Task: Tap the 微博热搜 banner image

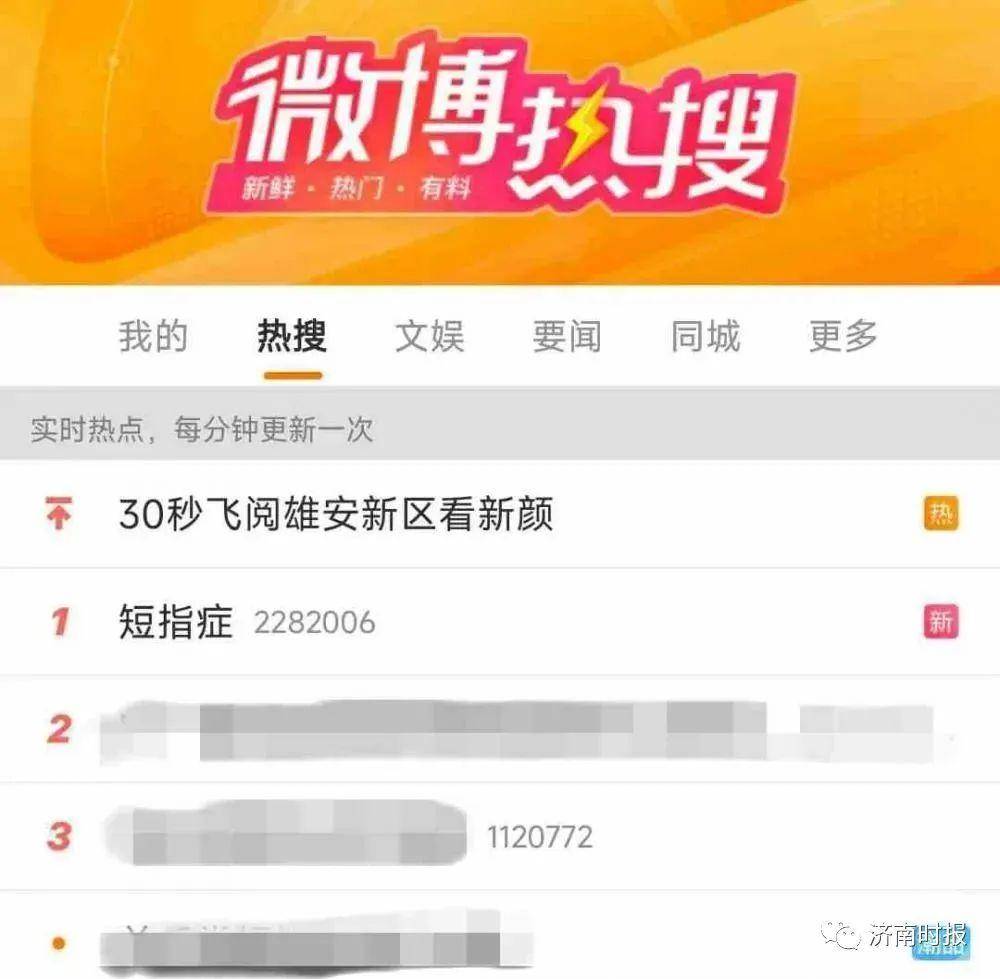Action: click(x=500, y=142)
